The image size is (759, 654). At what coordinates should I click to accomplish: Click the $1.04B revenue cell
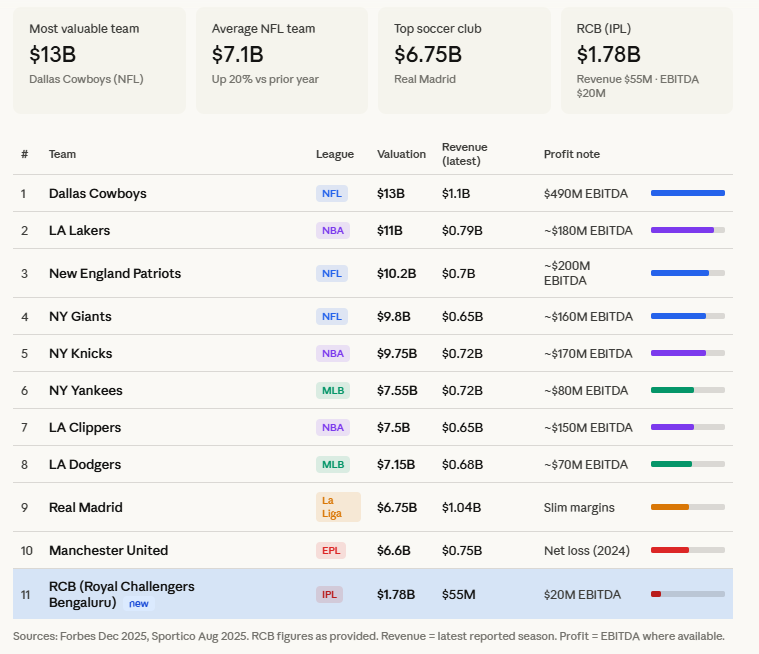461,507
